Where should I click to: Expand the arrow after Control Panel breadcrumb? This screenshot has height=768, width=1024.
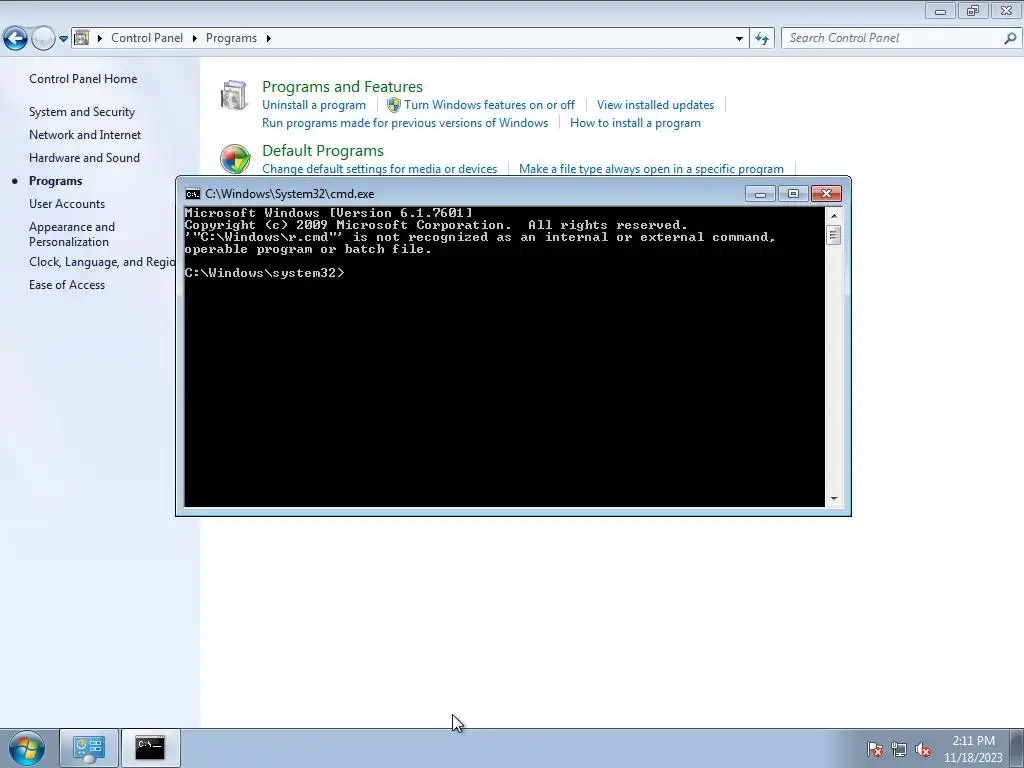pos(195,39)
